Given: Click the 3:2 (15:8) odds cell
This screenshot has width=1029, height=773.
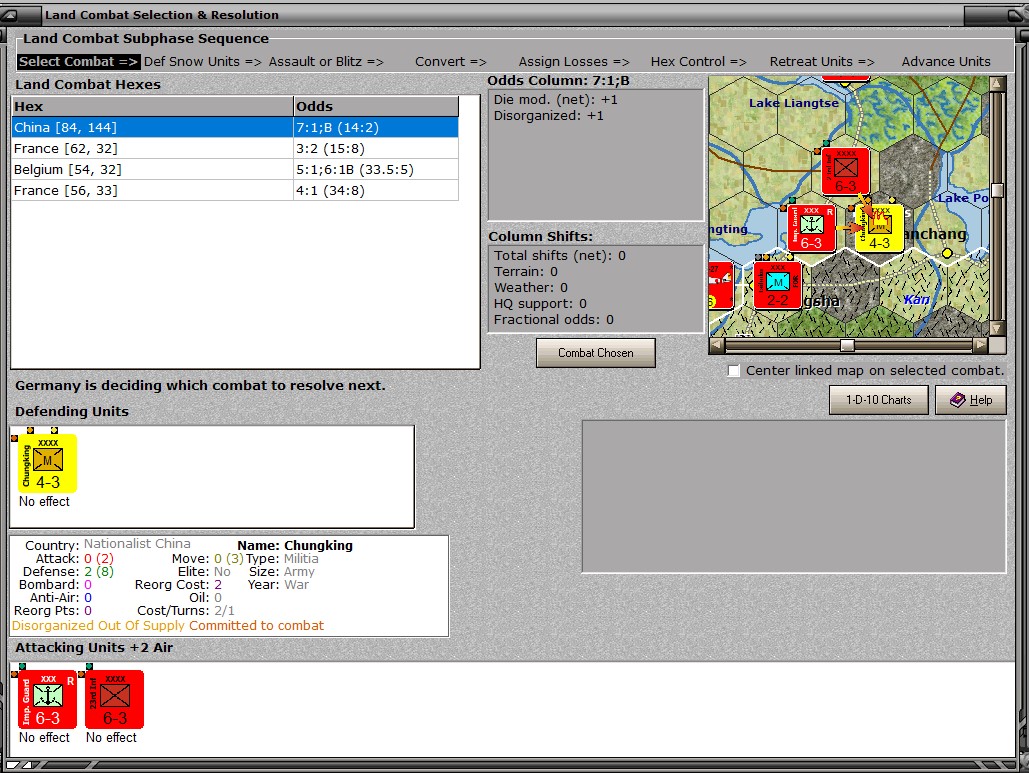Looking at the screenshot, I should pos(375,148).
